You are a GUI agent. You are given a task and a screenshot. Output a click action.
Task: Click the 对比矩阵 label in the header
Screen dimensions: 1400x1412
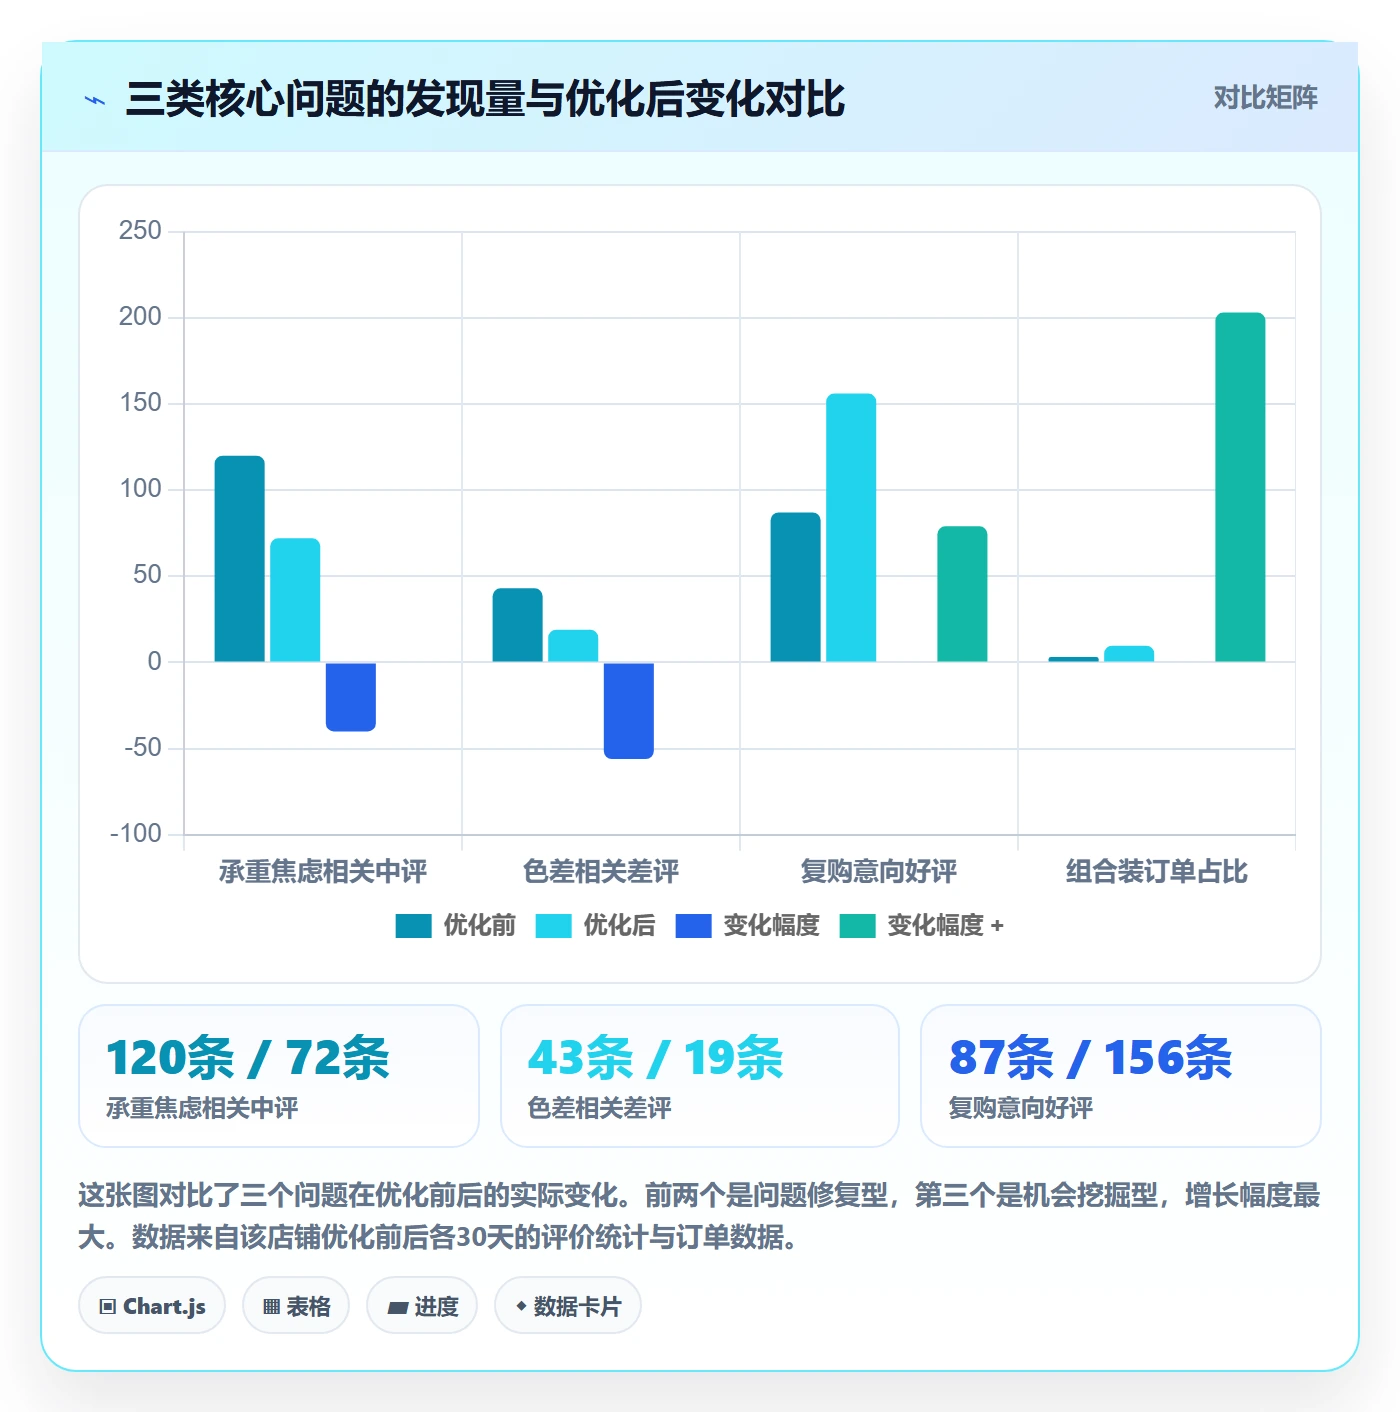coord(1265,98)
